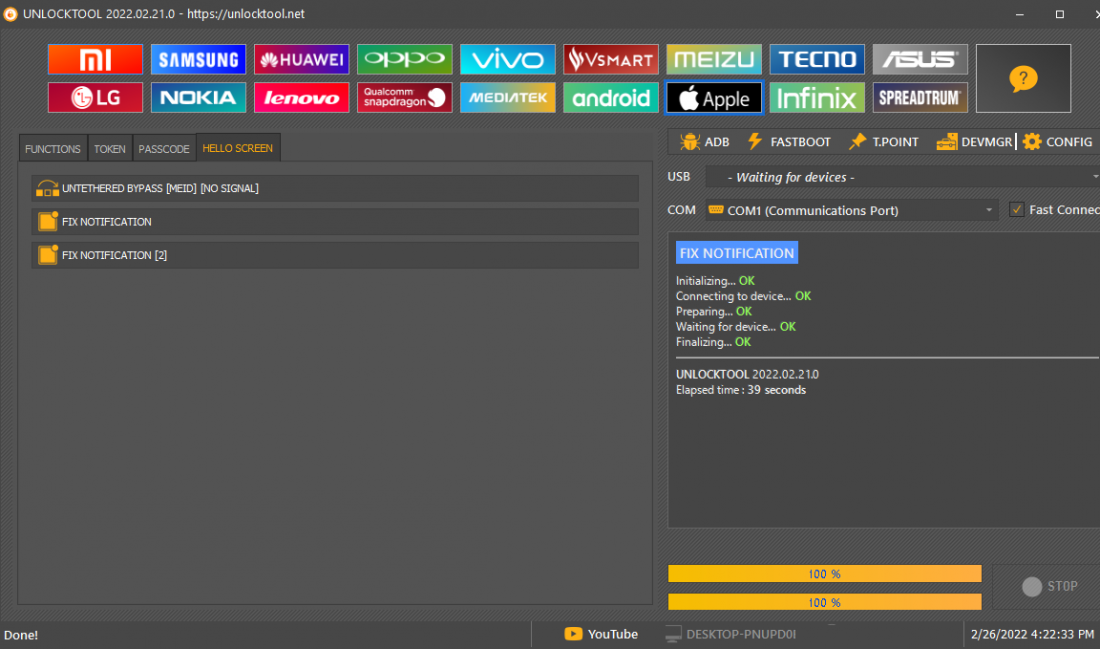Screen dimensions: 1100x649
Task: Select the HELLO SCREEN tab
Action: pos(238,148)
